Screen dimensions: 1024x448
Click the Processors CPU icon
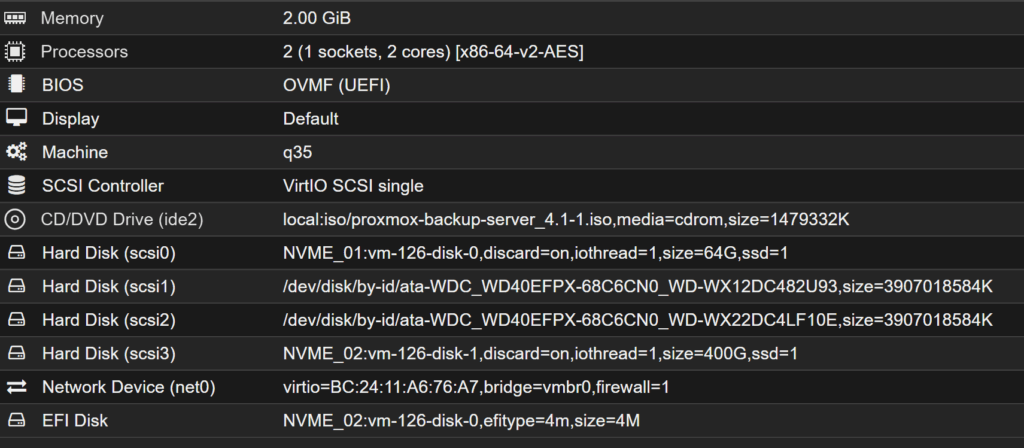(15, 51)
